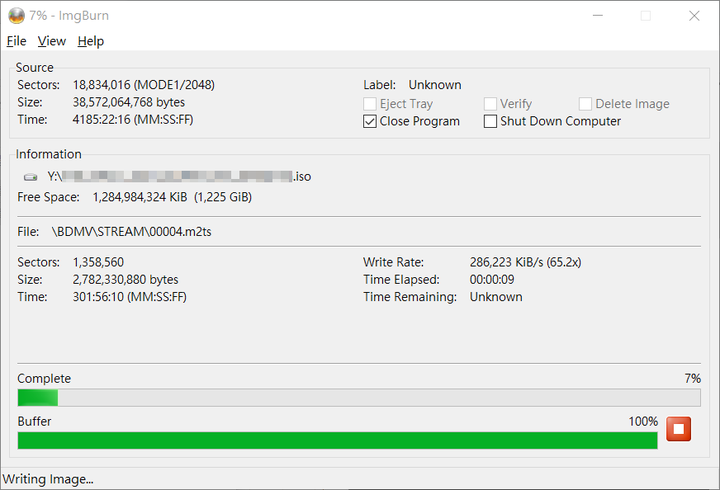The width and height of the screenshot is (720, 490).
Task: Minimize the ImgBurn window
Action: coord(597,16)
